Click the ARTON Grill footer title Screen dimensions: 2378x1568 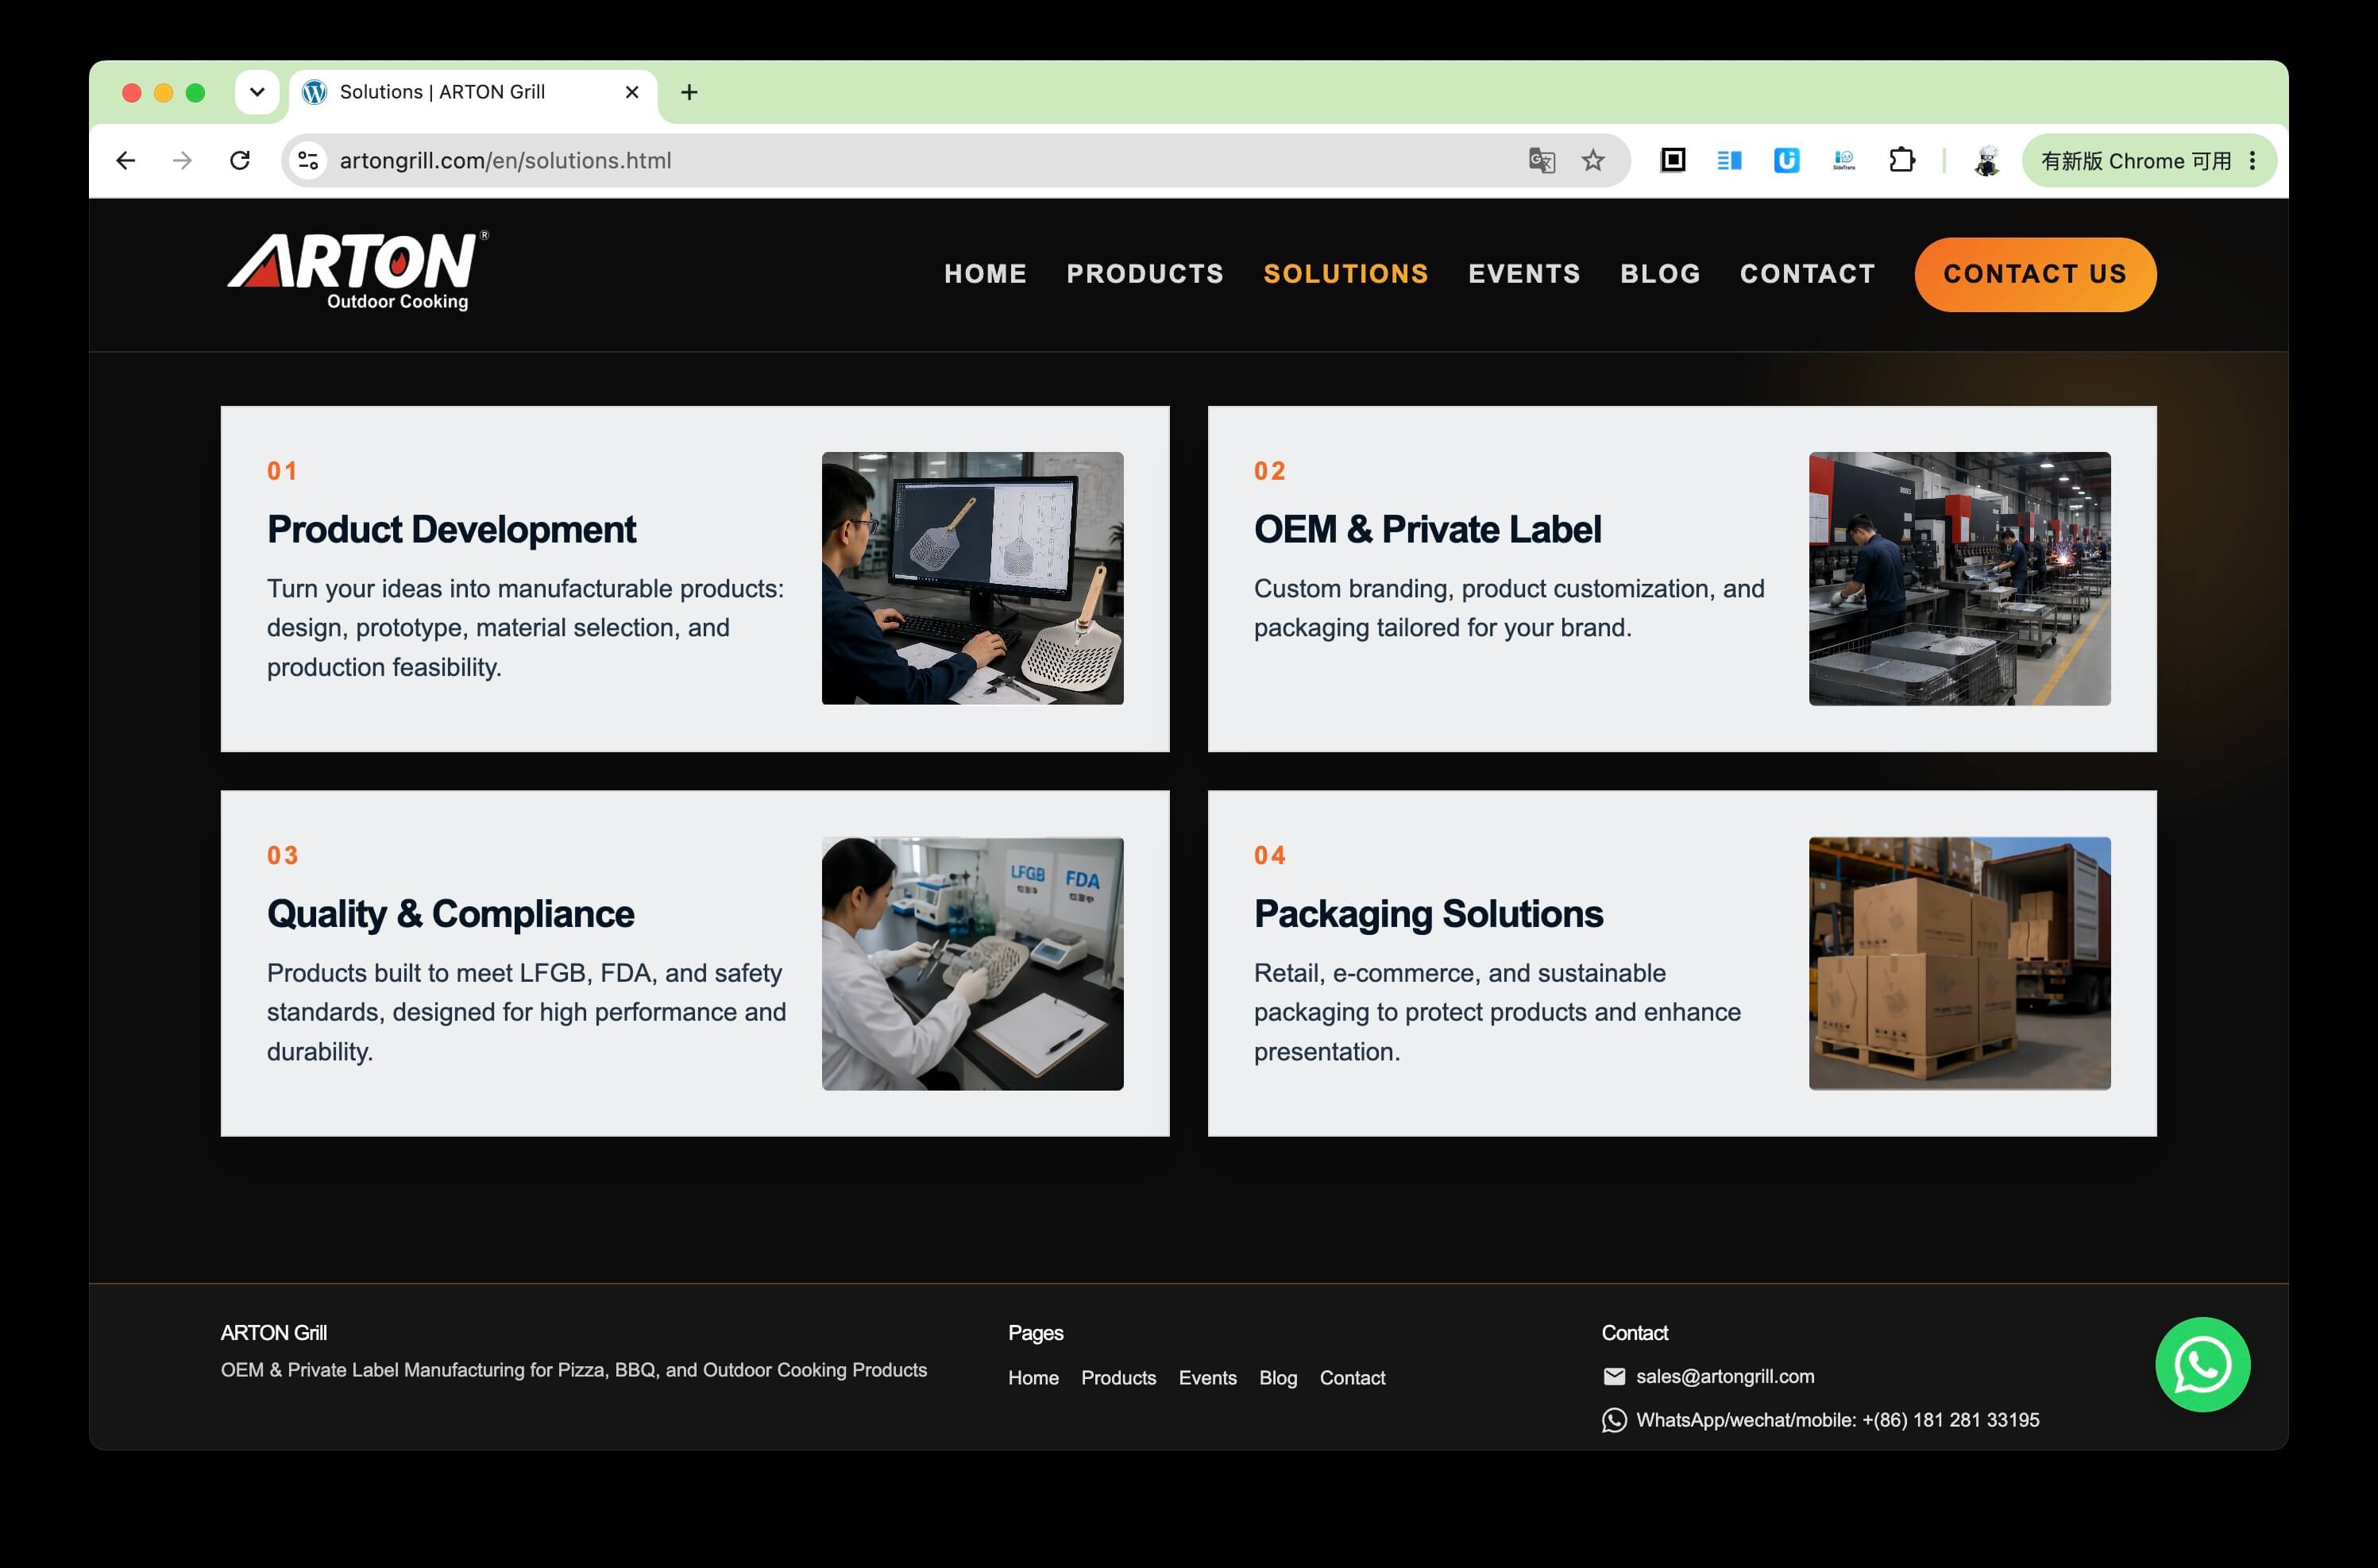[274, 1333]
